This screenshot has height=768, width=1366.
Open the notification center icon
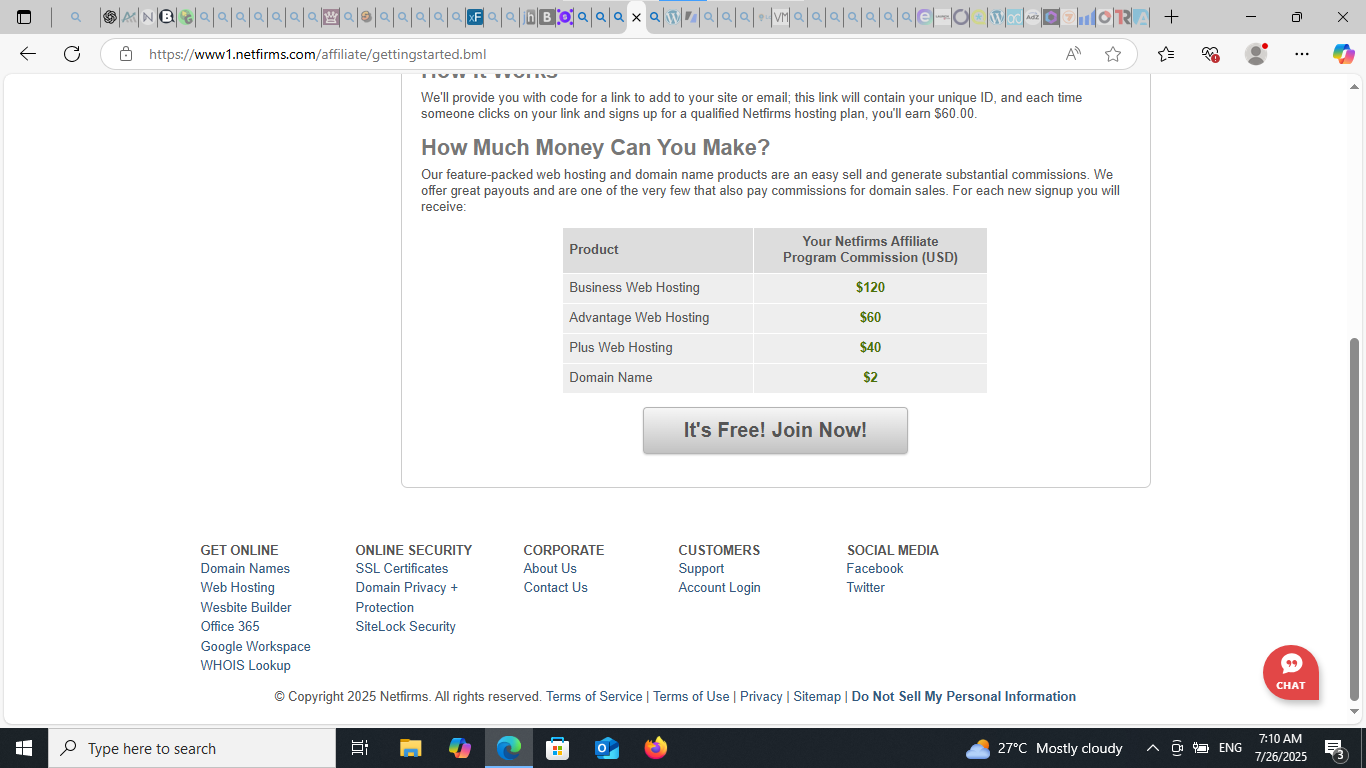tap(1334, 748)
